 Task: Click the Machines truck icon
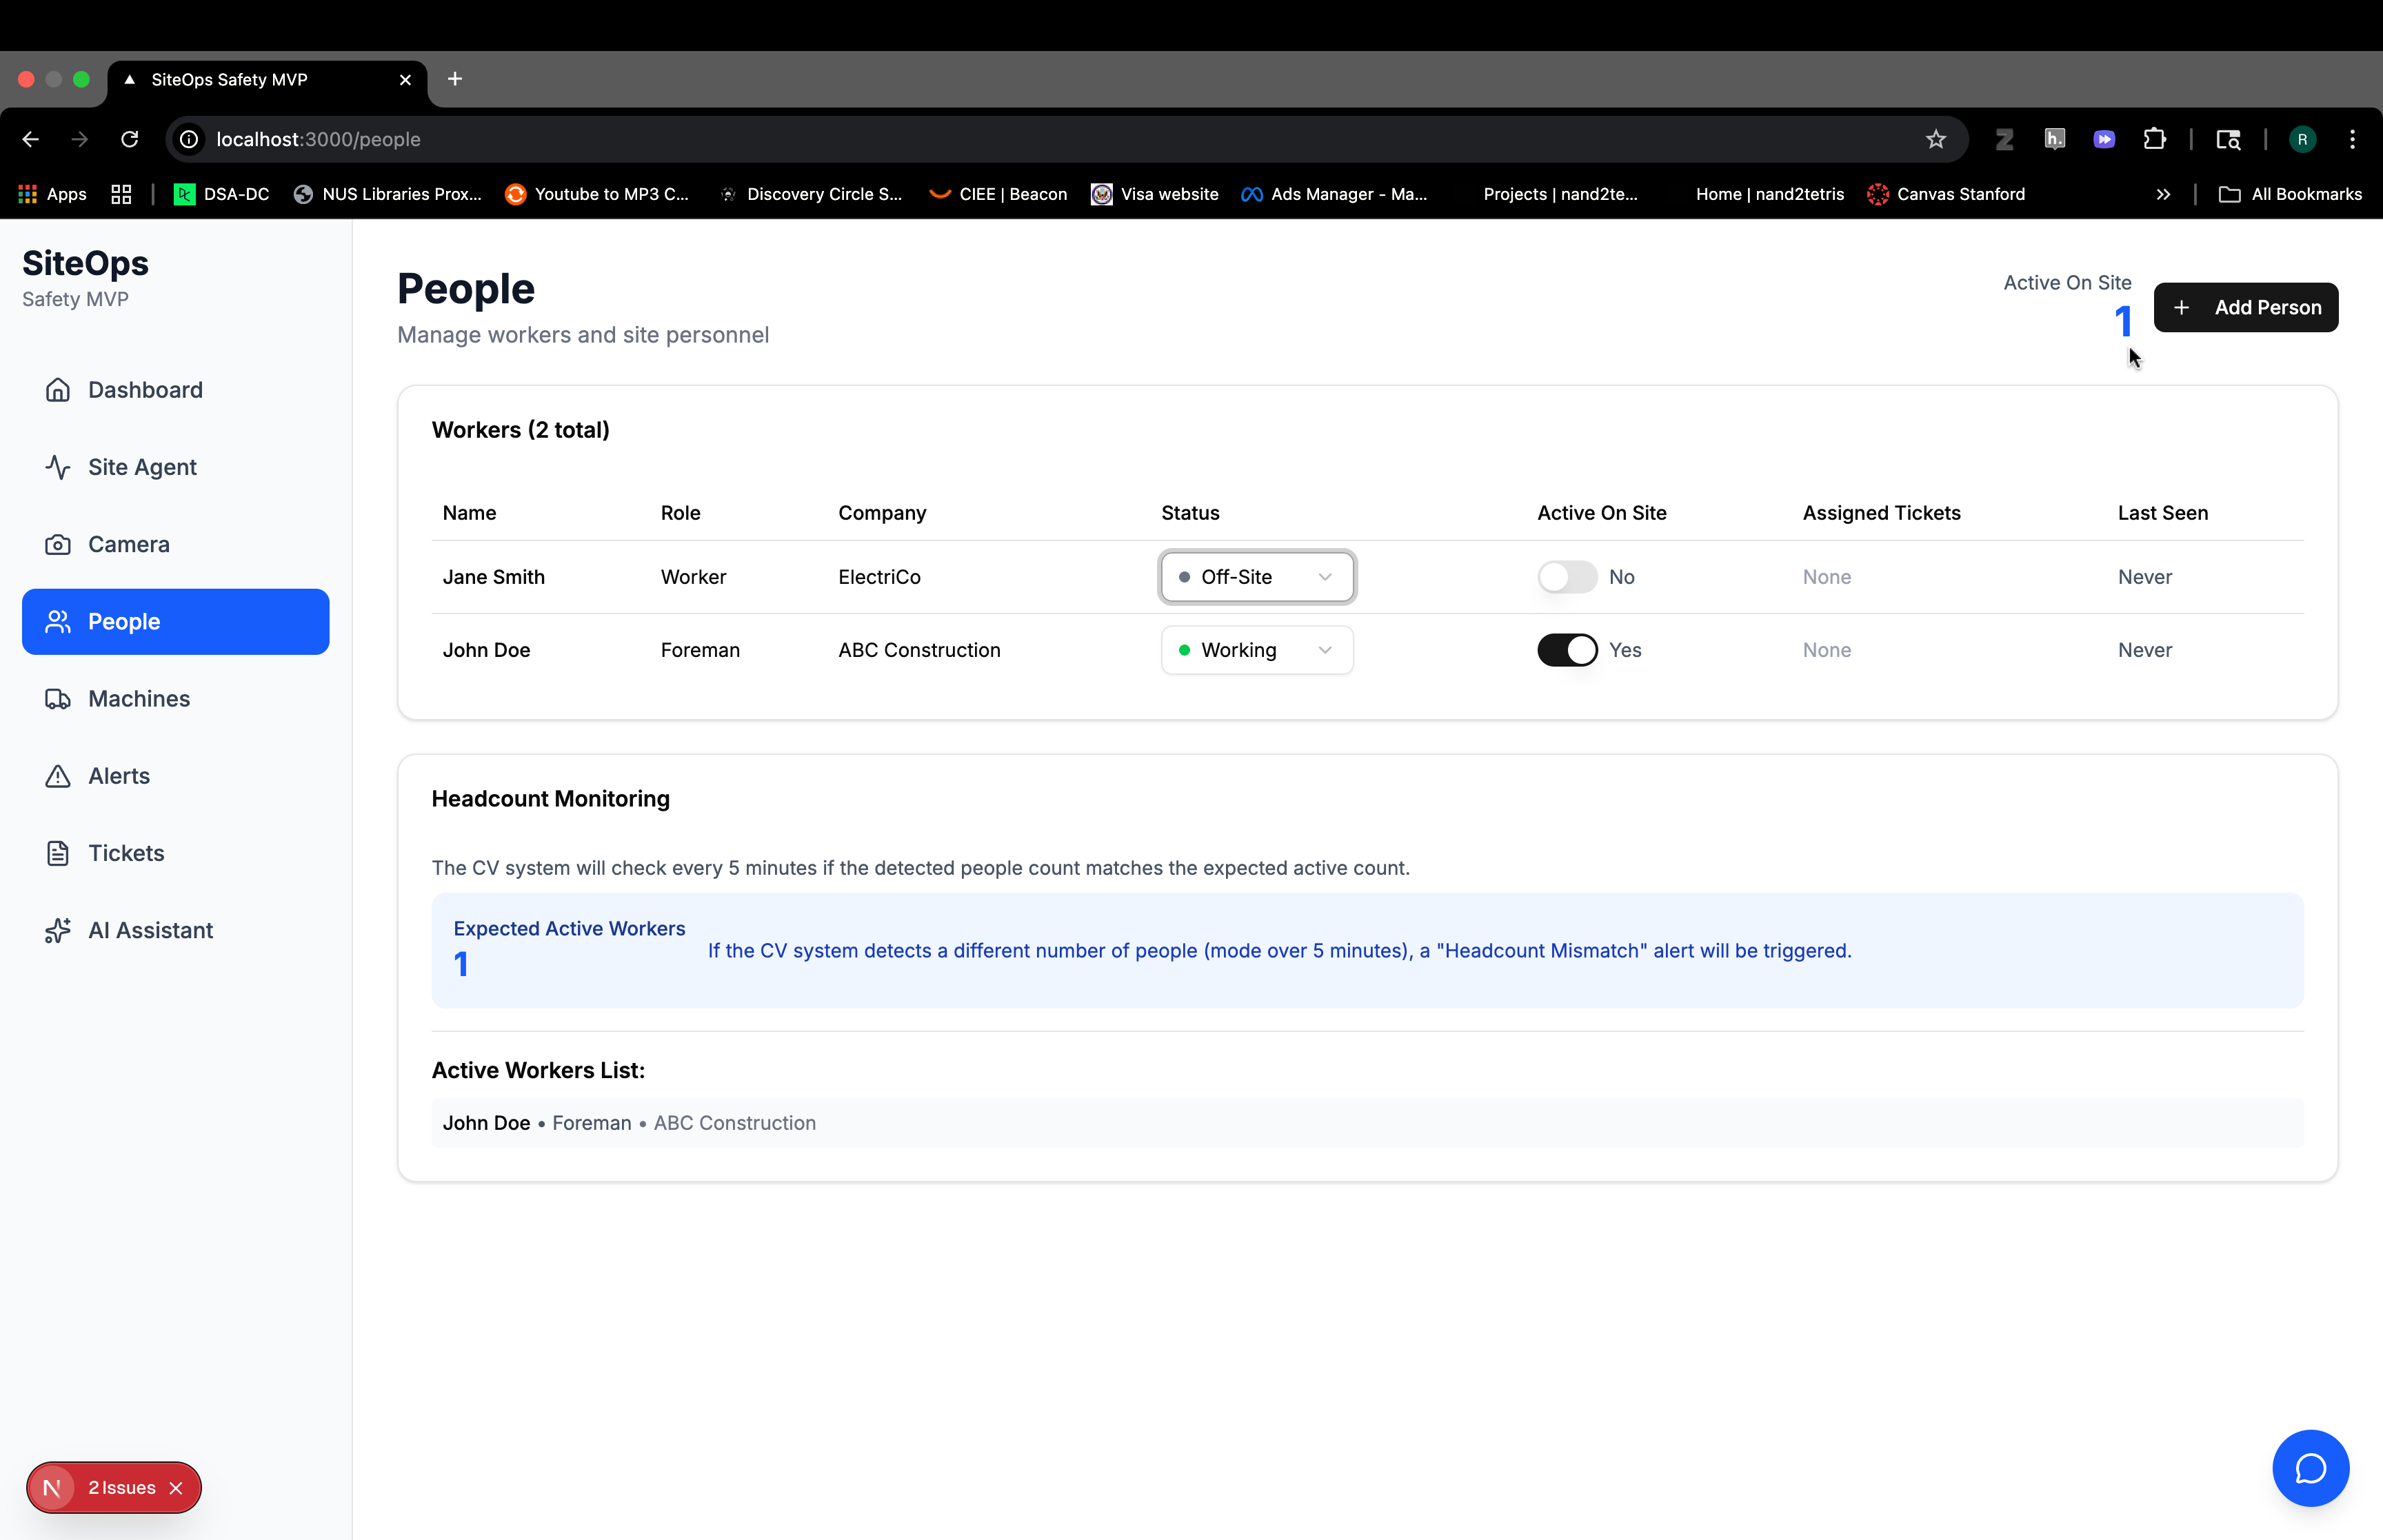(58, 699)
